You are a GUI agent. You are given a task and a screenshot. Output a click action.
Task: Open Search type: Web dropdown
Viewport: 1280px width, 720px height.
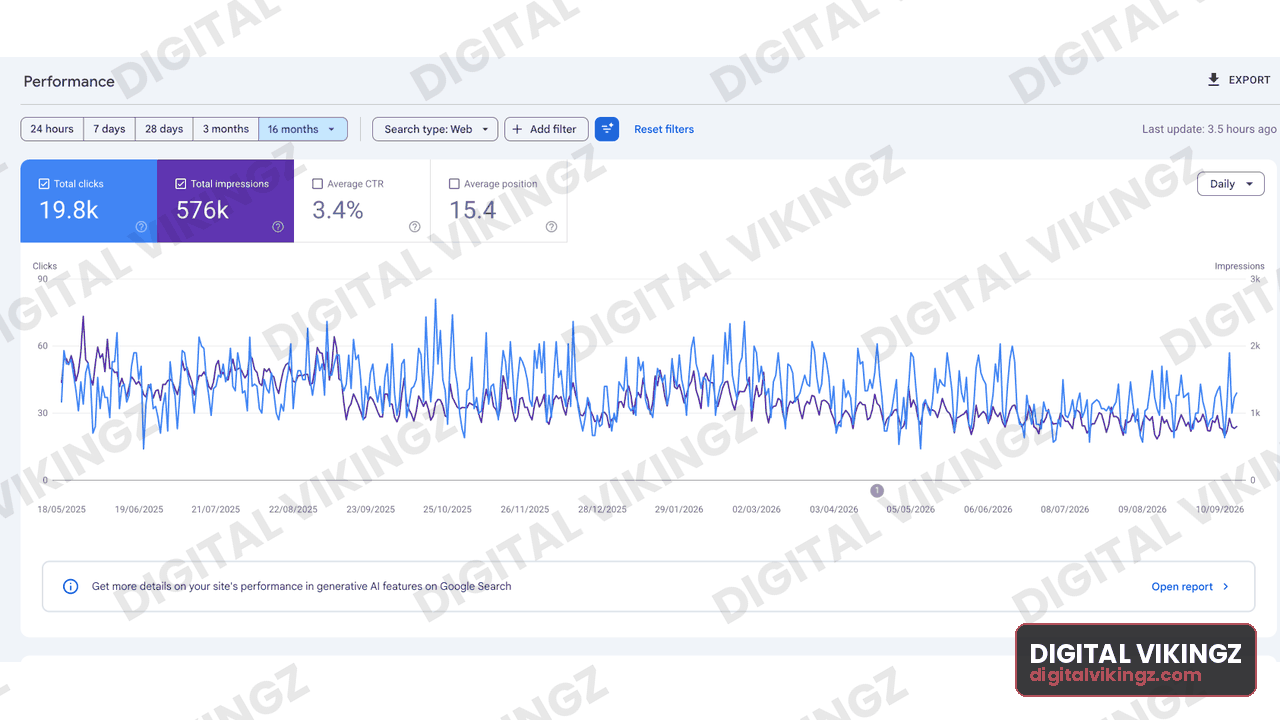click(435, 129)
